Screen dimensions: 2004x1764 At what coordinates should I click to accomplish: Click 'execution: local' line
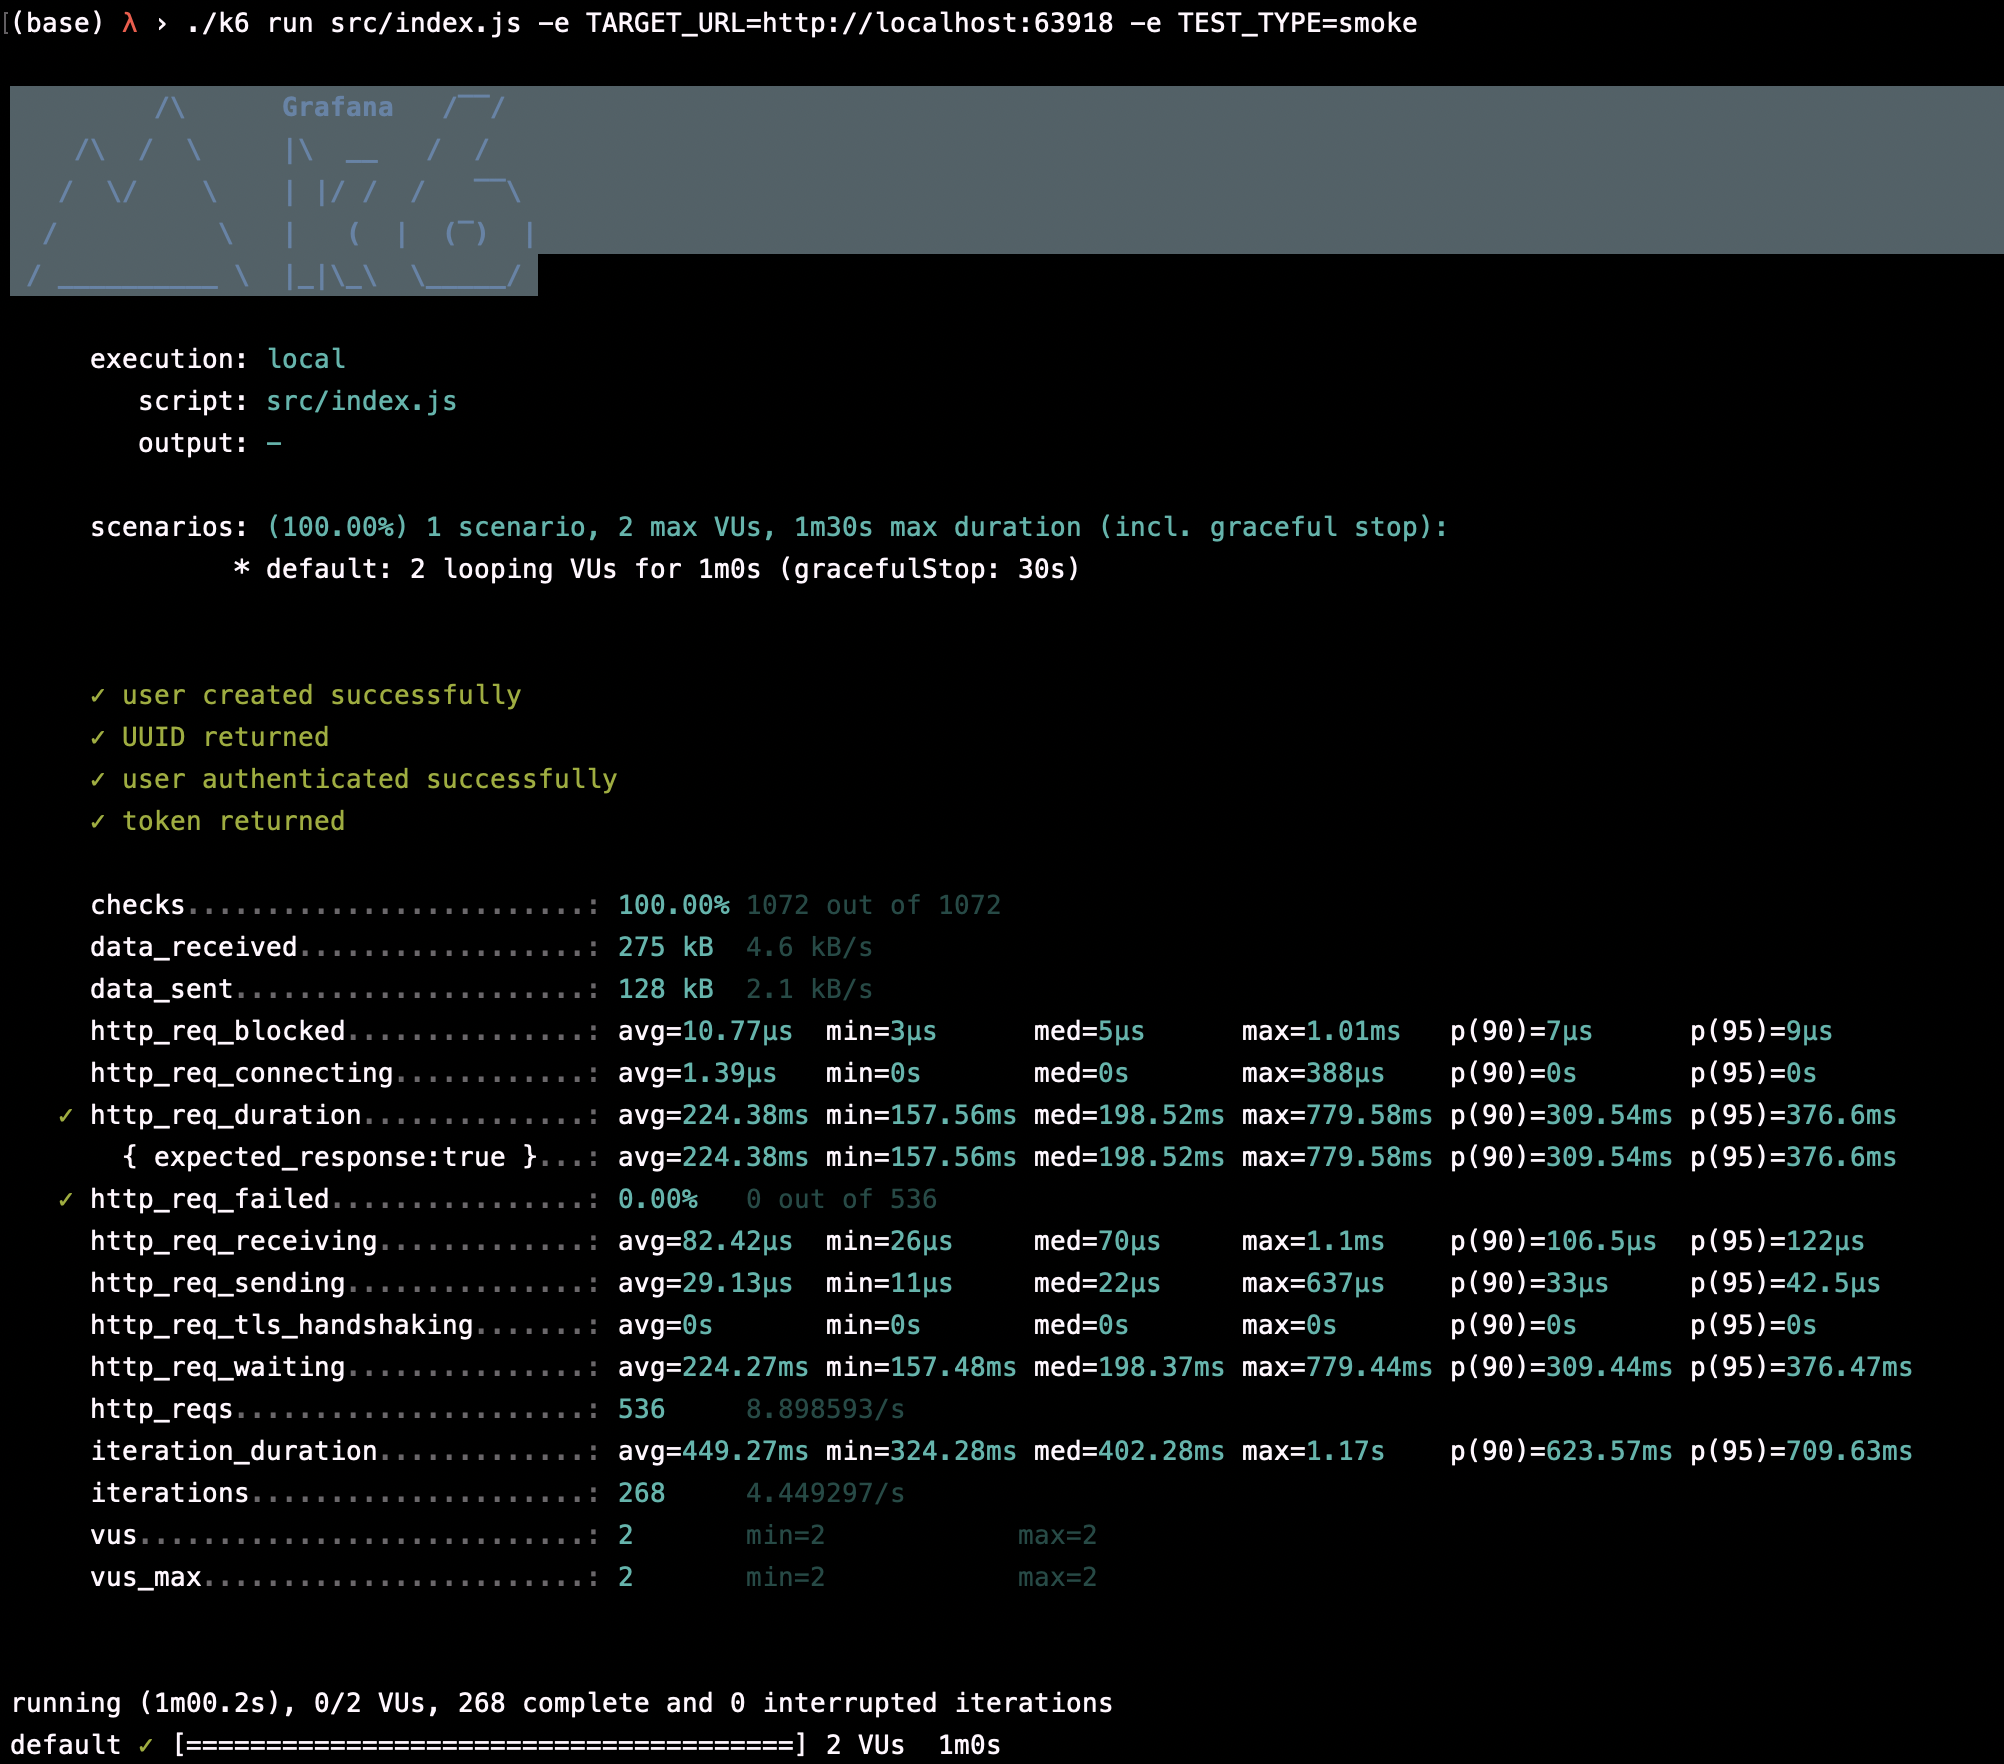click(x=218, y=359)
